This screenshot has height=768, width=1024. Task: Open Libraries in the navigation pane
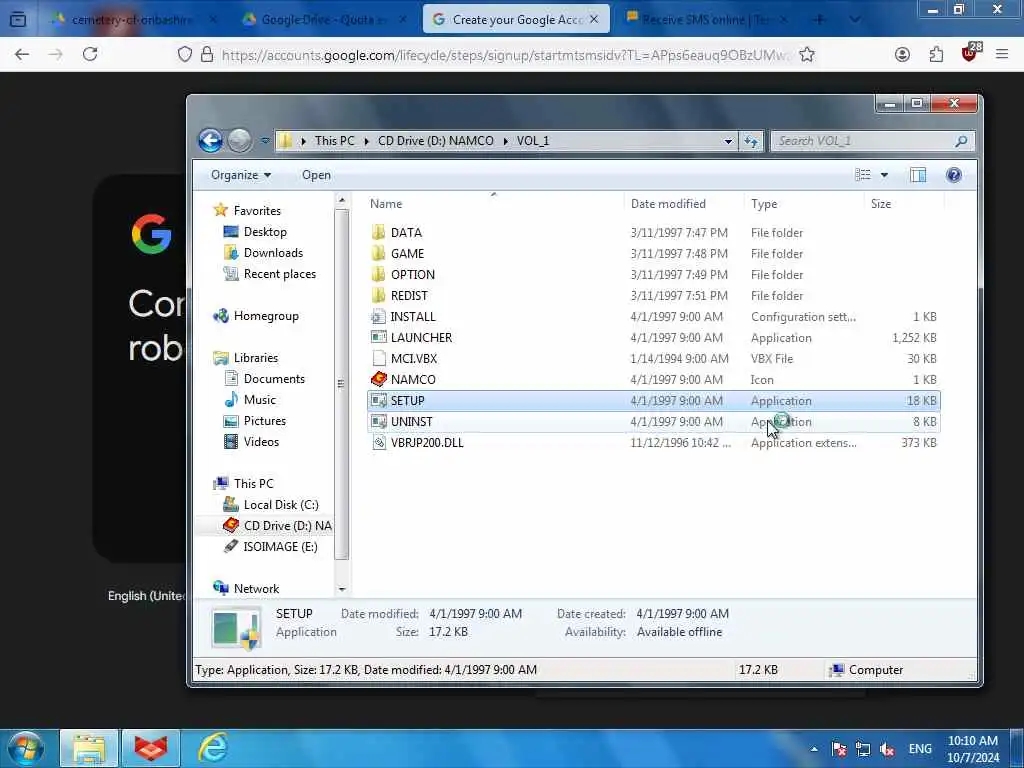(255, 358)
